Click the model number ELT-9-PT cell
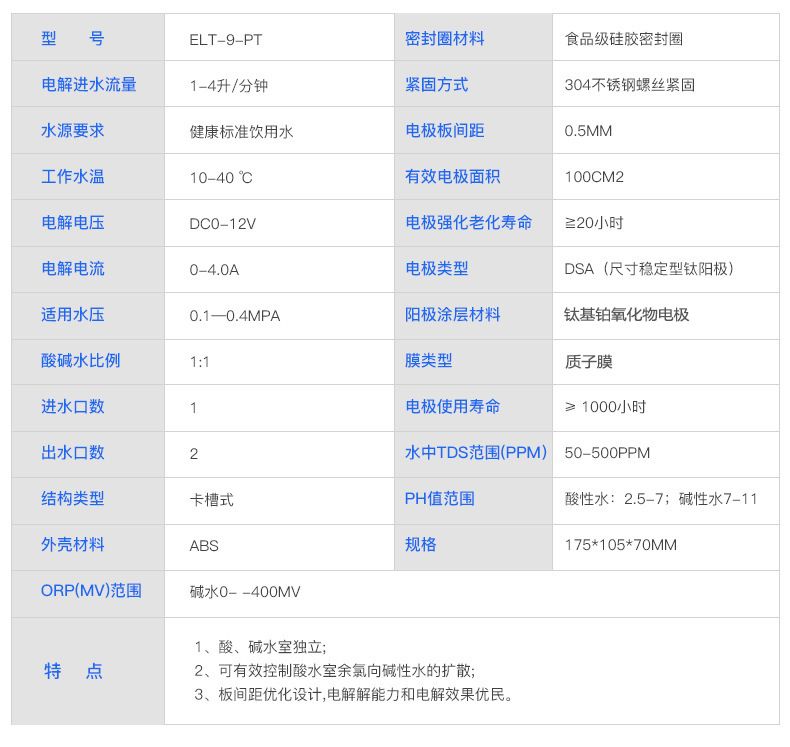The image size is (790, 747). pos(226,40)
